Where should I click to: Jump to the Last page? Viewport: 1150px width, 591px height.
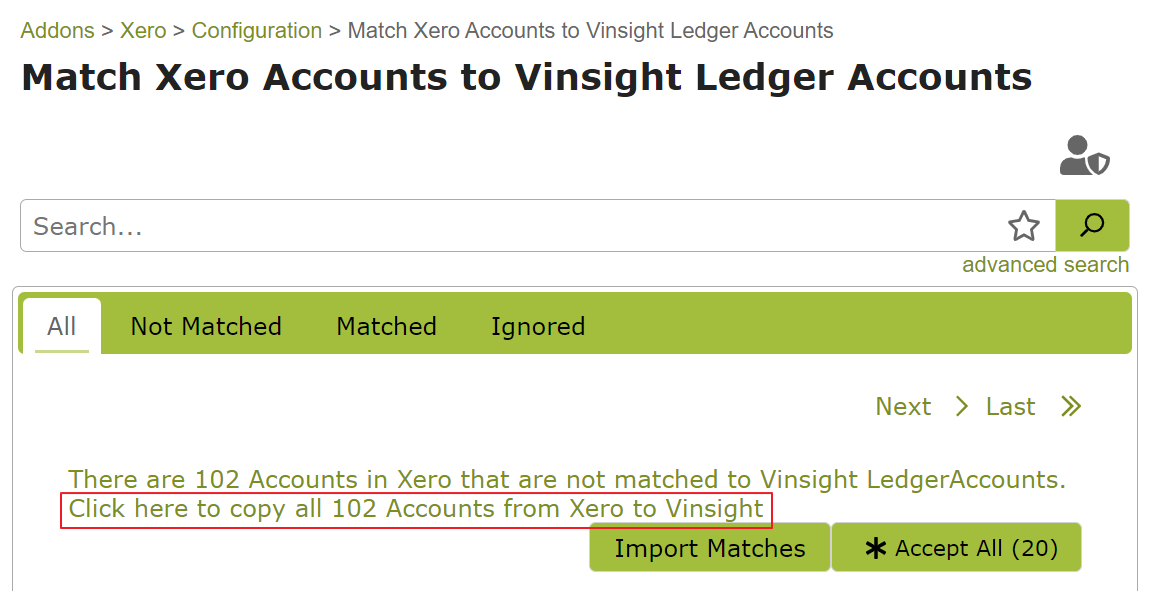point(1010,406)
